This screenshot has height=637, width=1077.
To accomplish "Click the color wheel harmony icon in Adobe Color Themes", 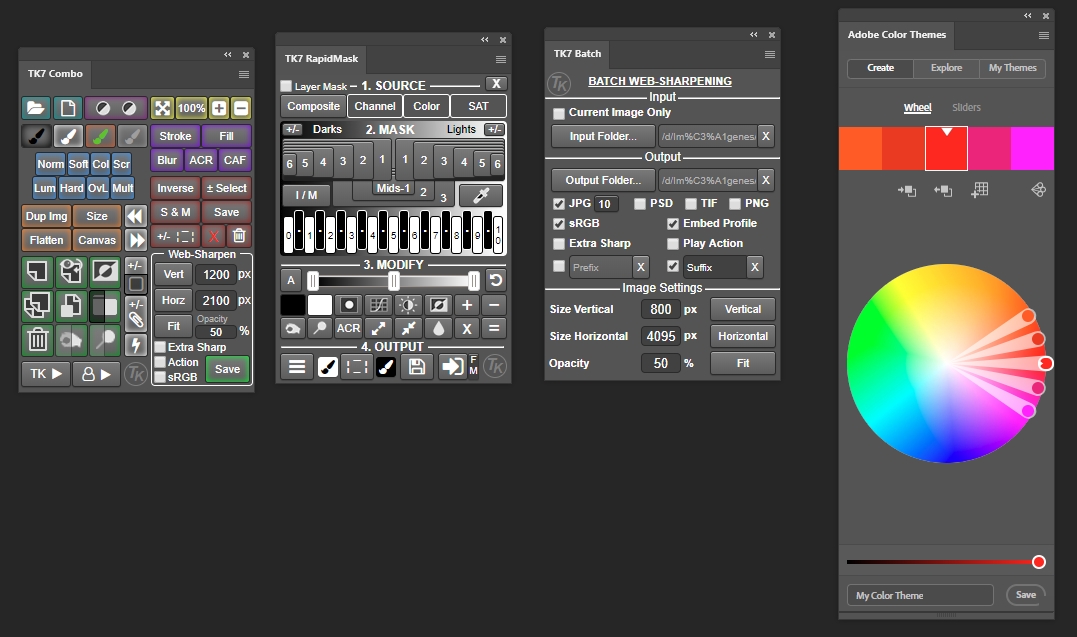I will (1039, 190).
